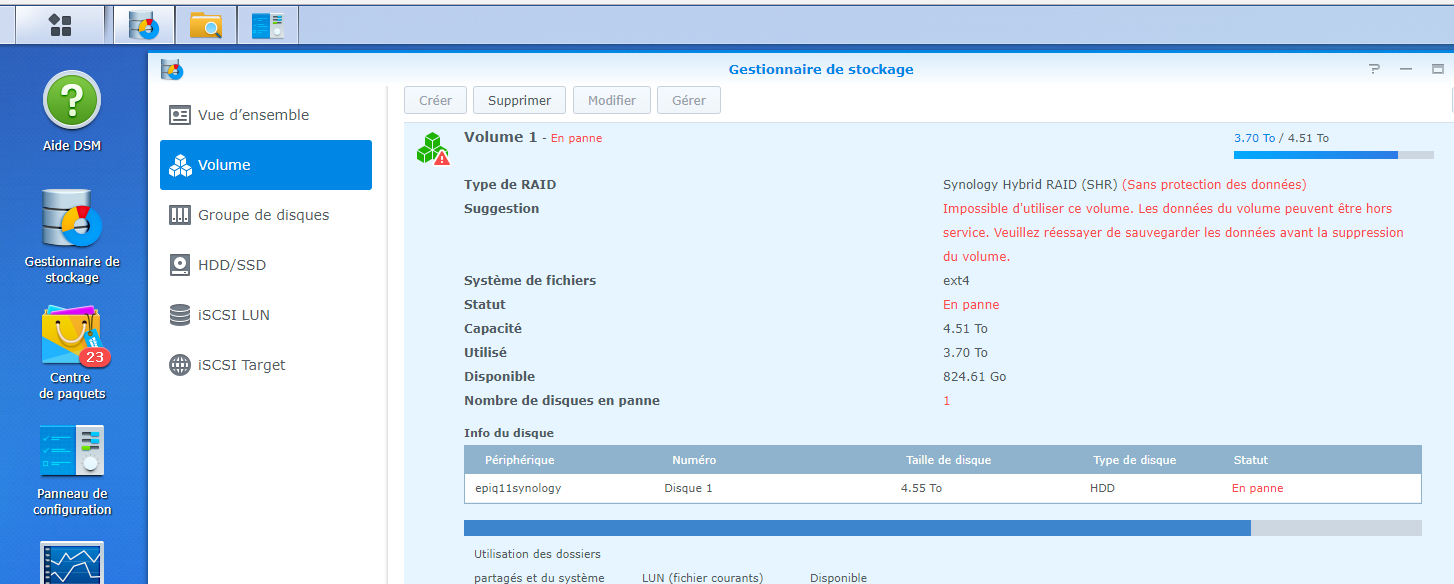Open File Station search taskbar icon
The height and width of the screenshot is (584, 1454).
tap(205, 25)
